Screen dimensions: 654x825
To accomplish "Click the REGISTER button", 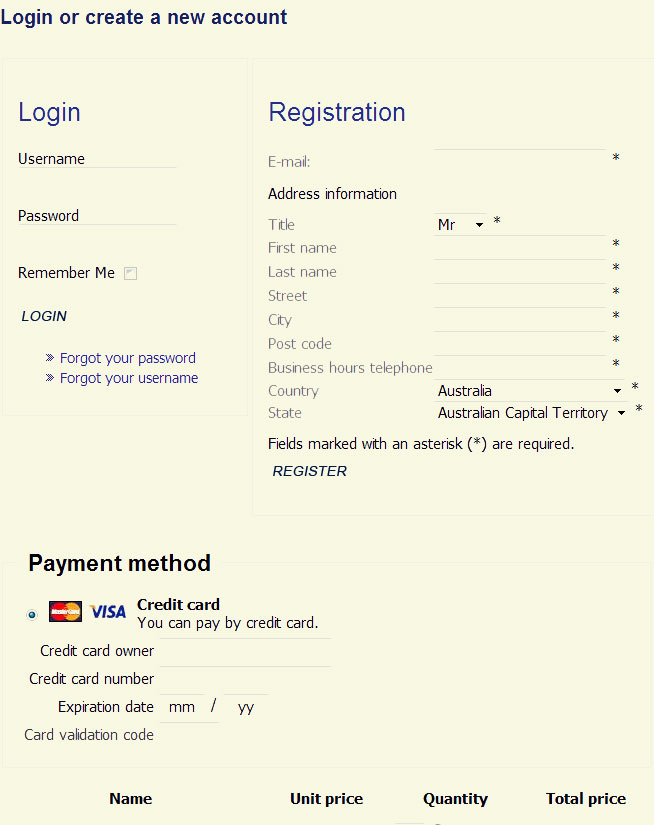I will 309,471.
